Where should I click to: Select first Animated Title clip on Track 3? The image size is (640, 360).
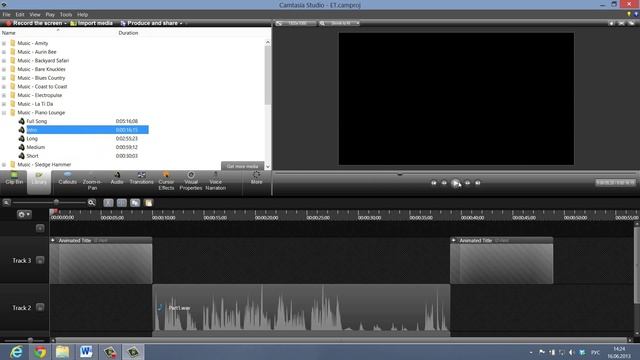(x=101, y=260)
